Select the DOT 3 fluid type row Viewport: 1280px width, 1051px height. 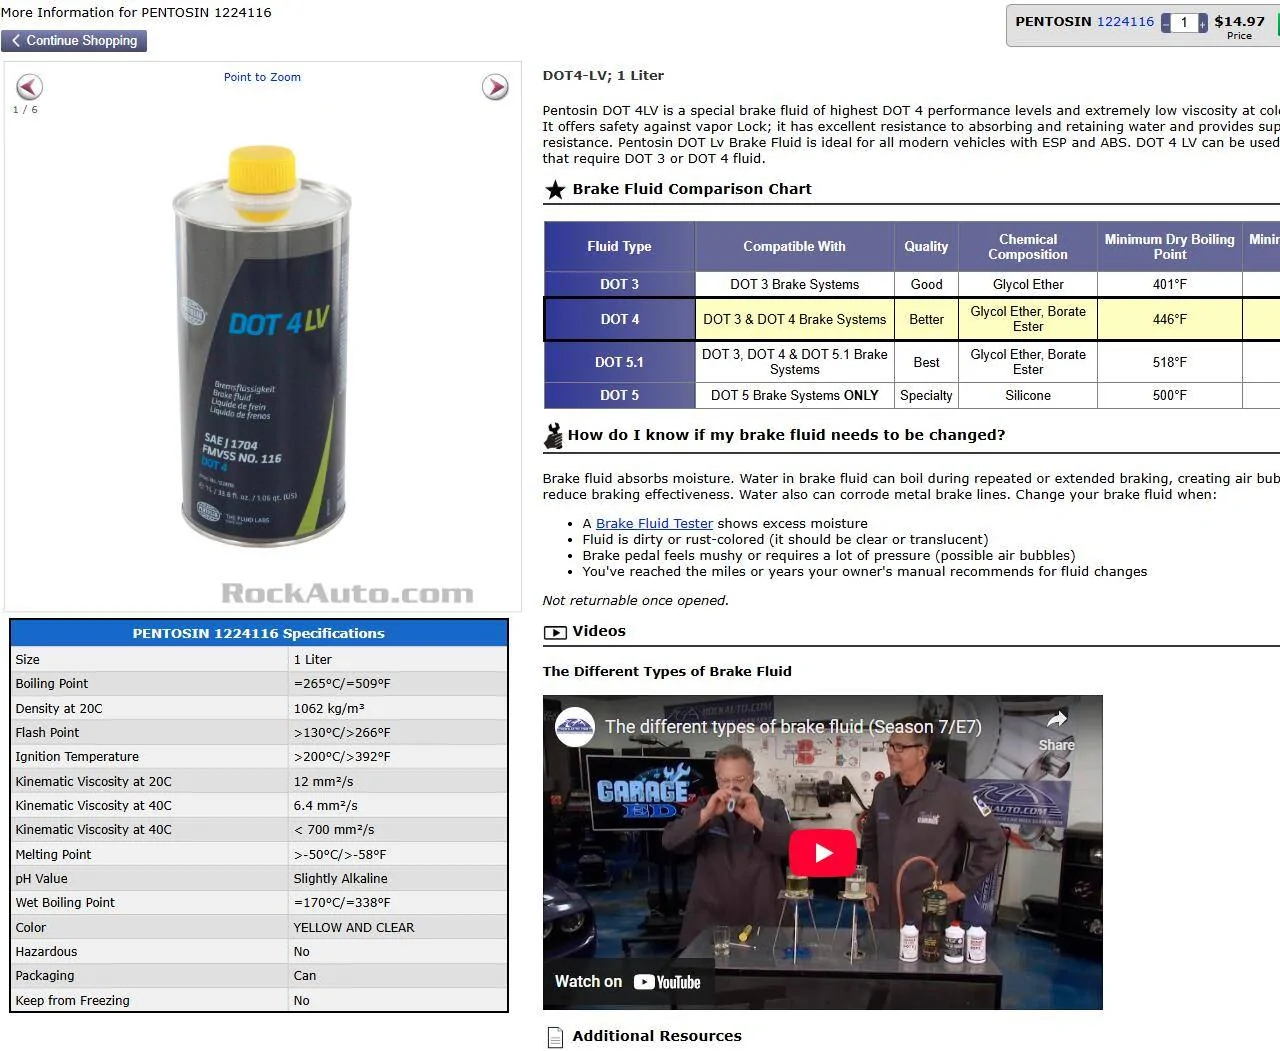click(911, 284)
